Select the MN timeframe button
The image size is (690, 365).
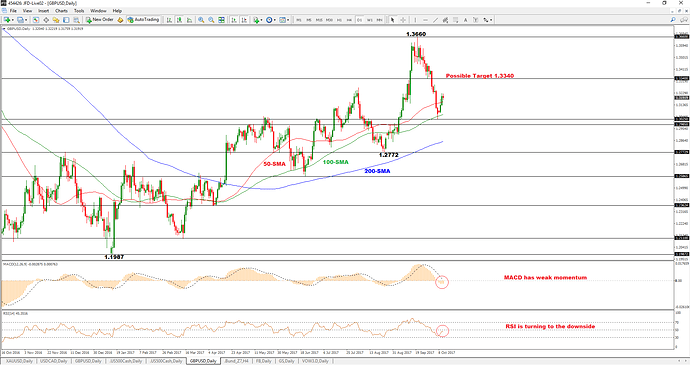(380, 20)
